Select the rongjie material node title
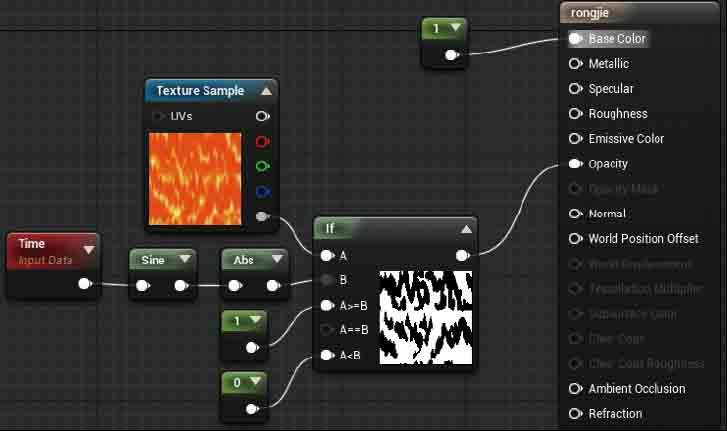 591,14
